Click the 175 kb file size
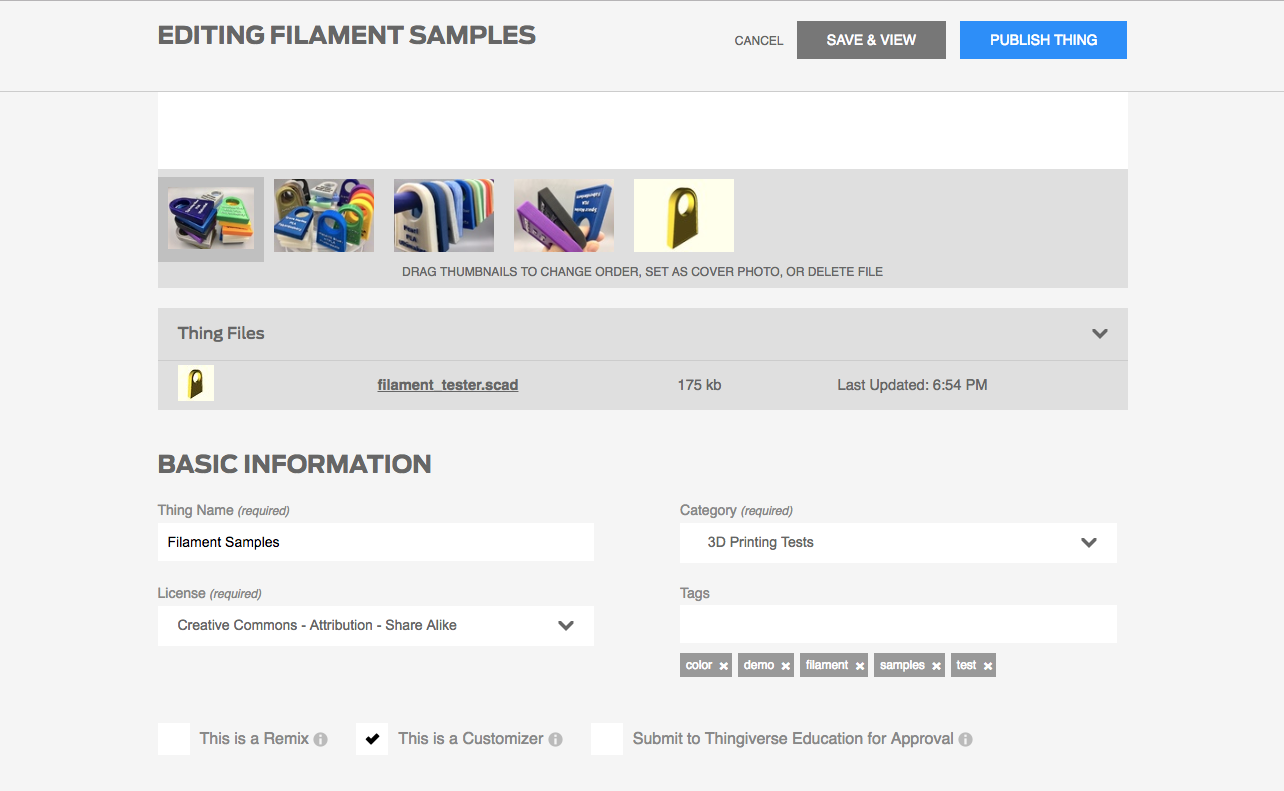The width and height of the screenshot is (1284, 791). (x=699, y=385)
